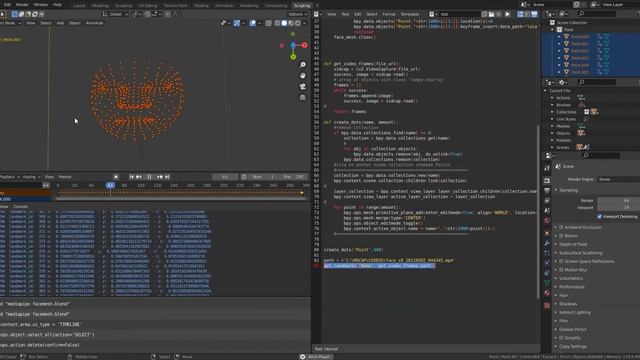Toggle show gizmo button in viewport
640x360 pixels.
coord(237,23)
